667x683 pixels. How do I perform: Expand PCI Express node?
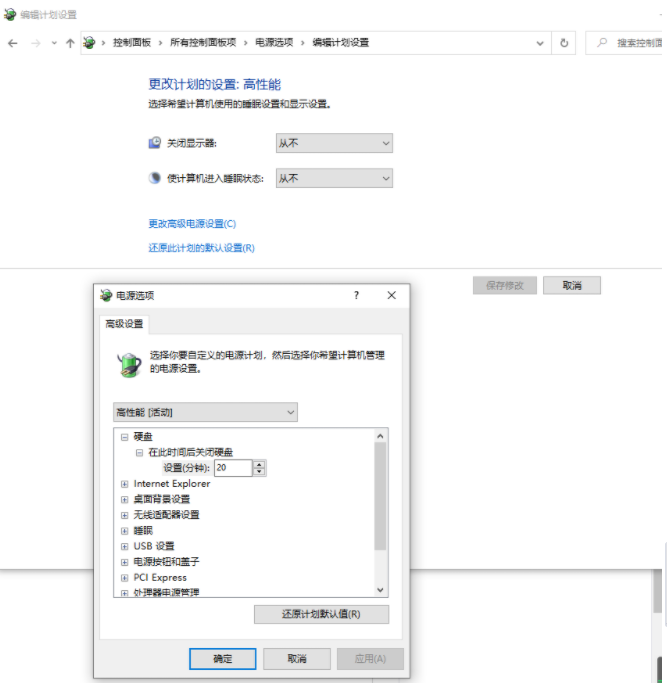coord(125,578)
